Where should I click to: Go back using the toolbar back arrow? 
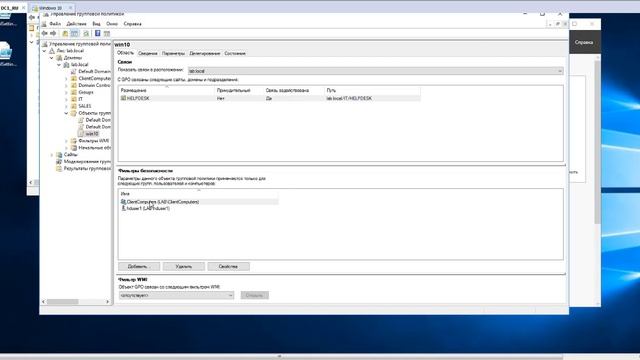point(44,33)
